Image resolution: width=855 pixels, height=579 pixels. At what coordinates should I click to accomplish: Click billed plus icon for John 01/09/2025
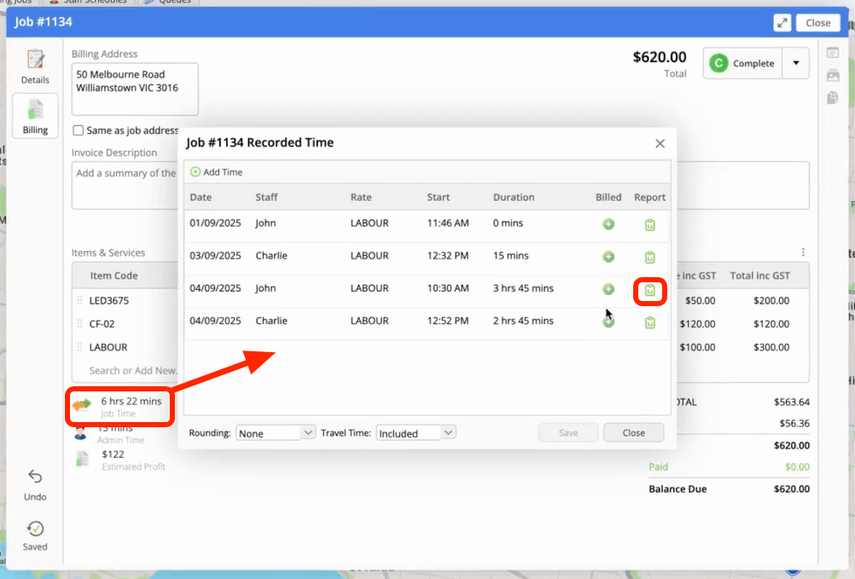[x=608, y=225]
